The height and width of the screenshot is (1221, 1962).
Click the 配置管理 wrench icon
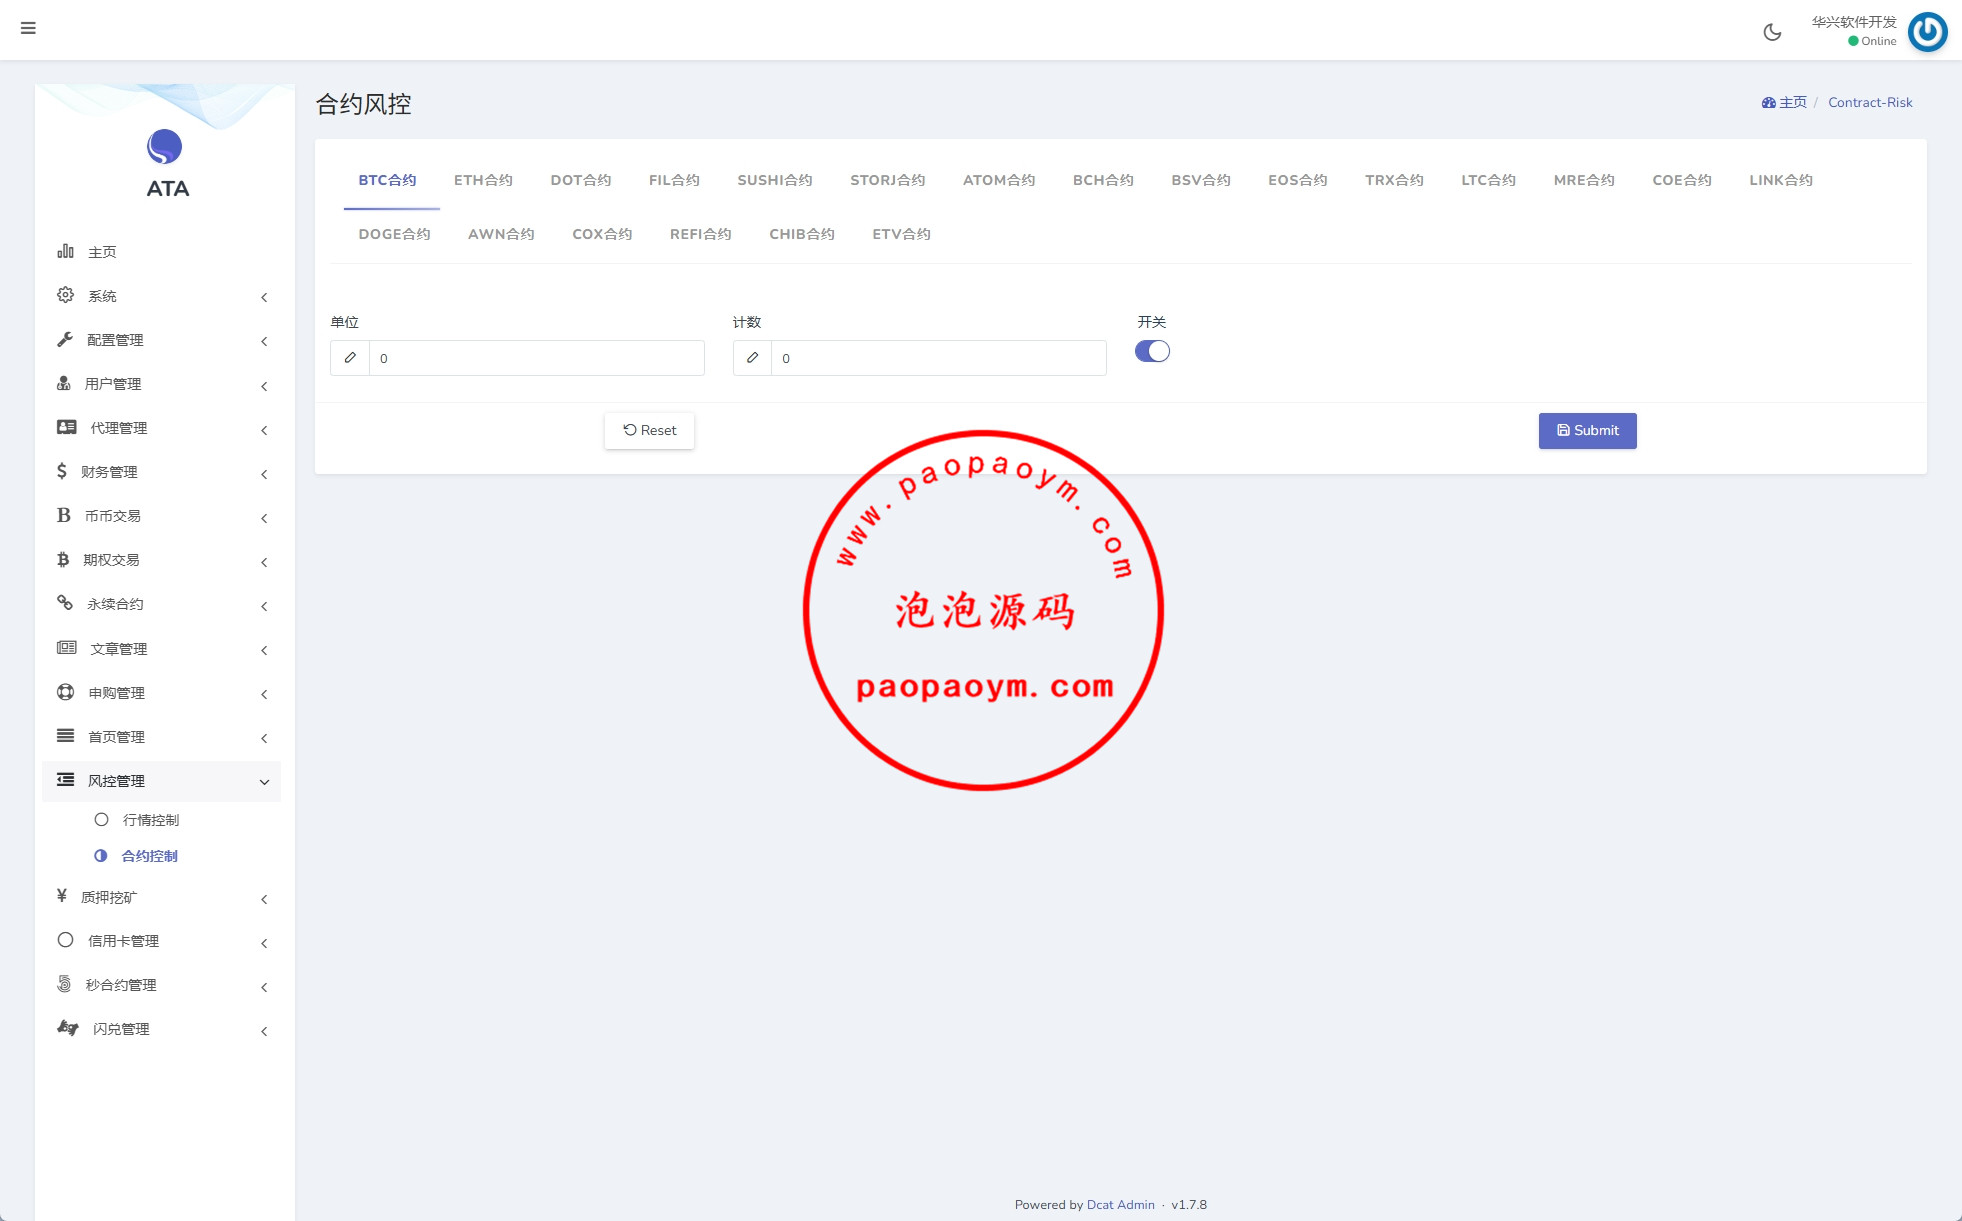[65, 339]
